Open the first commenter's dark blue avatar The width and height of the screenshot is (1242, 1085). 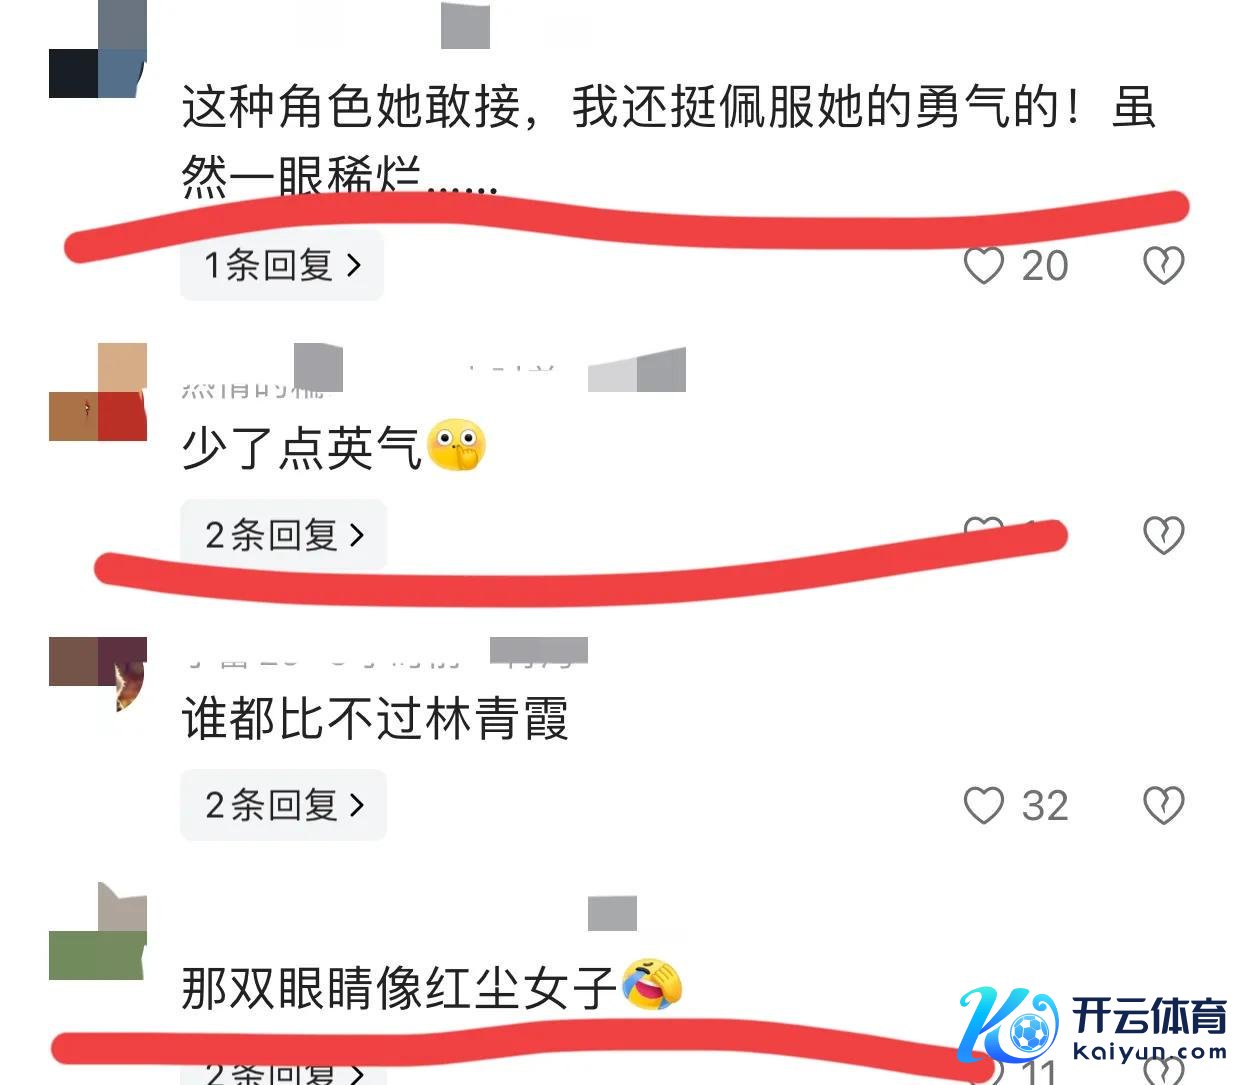pos(98,50)
